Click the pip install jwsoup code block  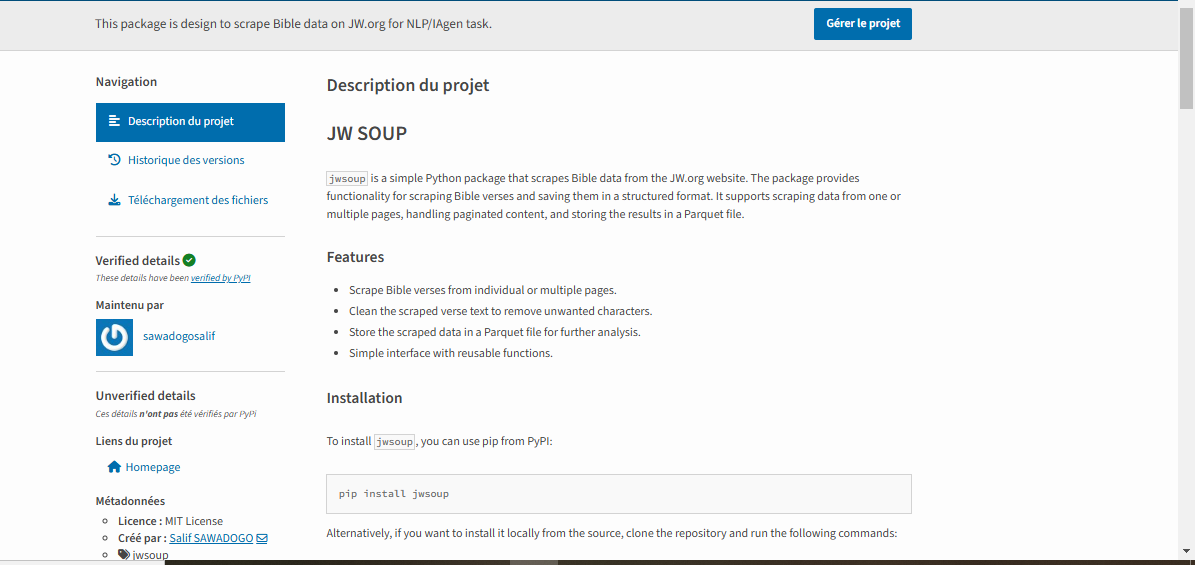618,494
